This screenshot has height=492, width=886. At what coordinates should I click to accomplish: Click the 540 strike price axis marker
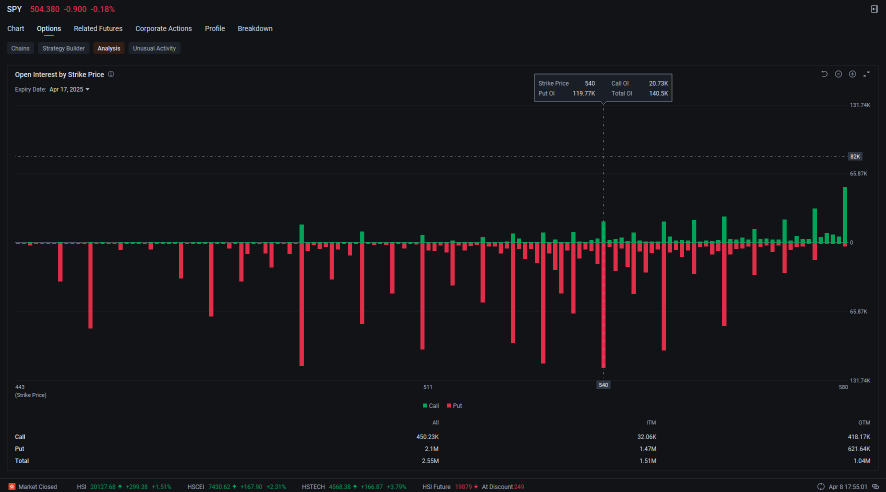603,385
